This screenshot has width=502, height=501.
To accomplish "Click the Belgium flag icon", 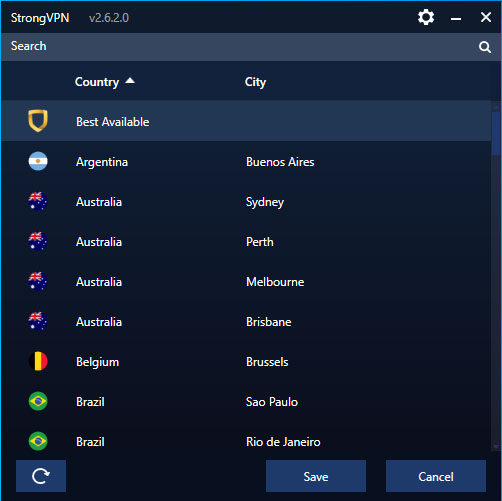I will coord(38,361).
